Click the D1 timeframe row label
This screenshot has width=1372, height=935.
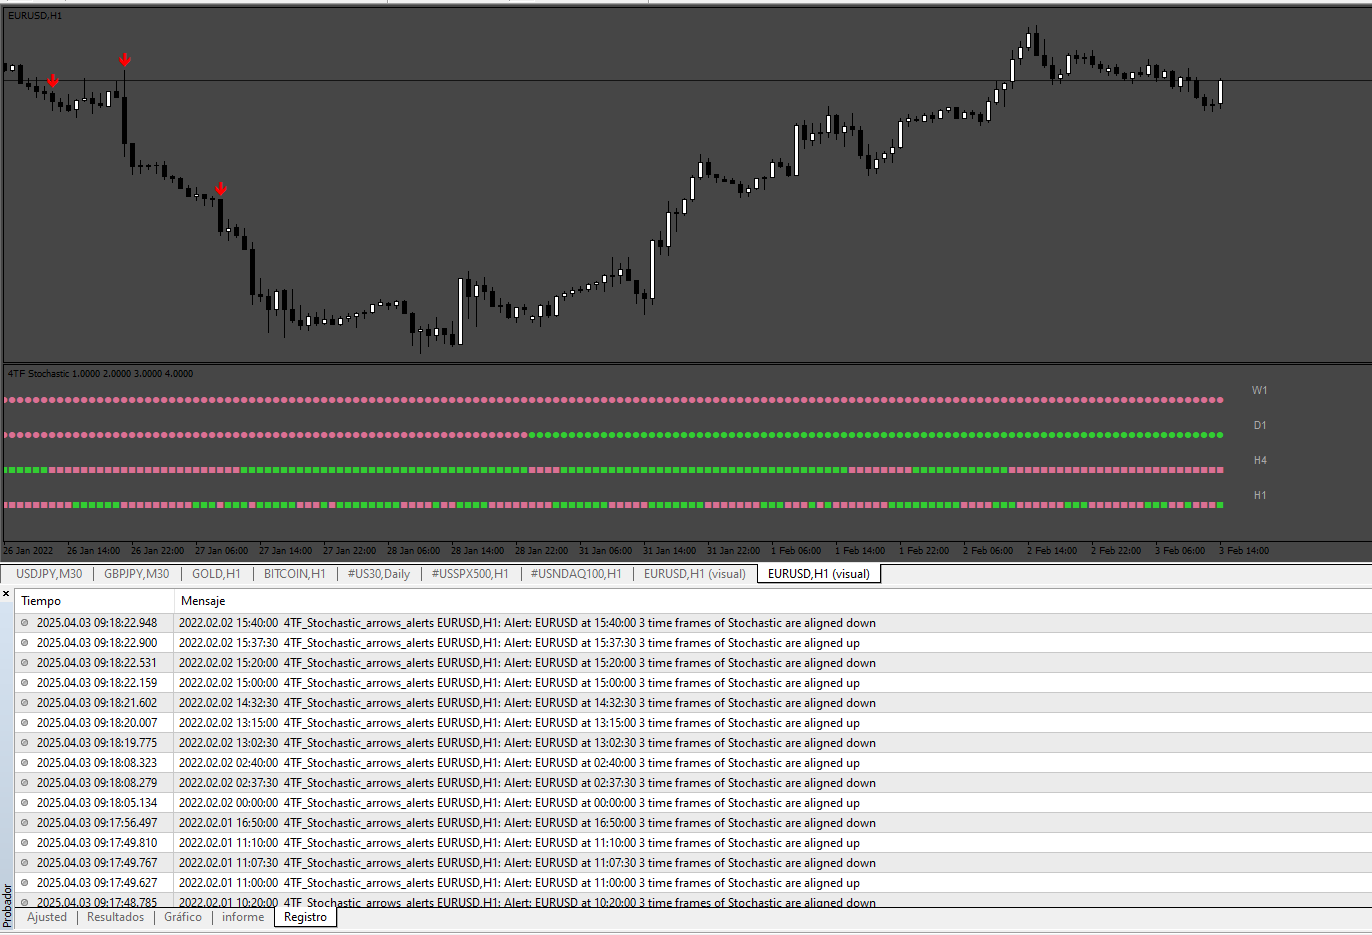pyautogui.click(x=1260, y=426)
